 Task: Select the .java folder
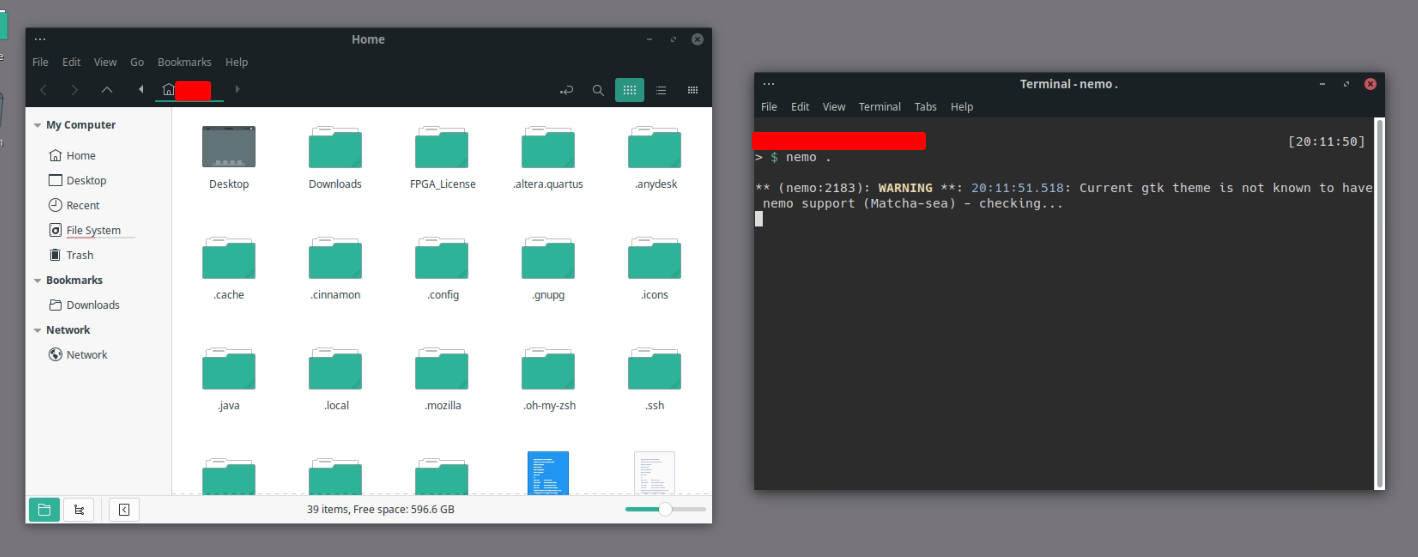229,369
